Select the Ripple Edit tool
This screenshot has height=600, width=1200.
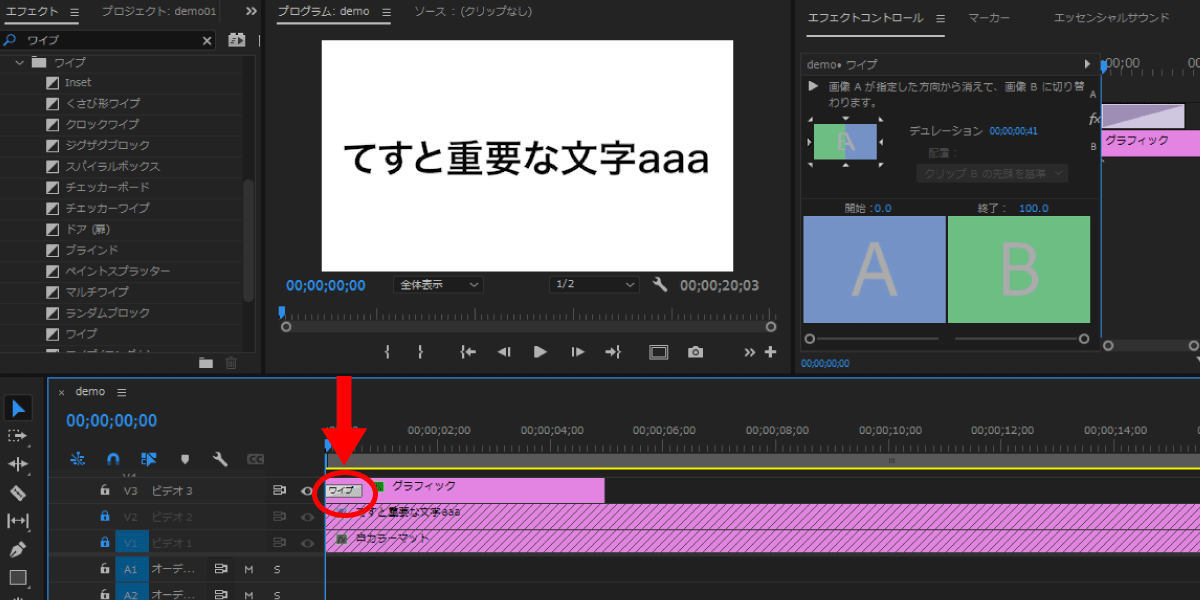click(x=18, y=464)
